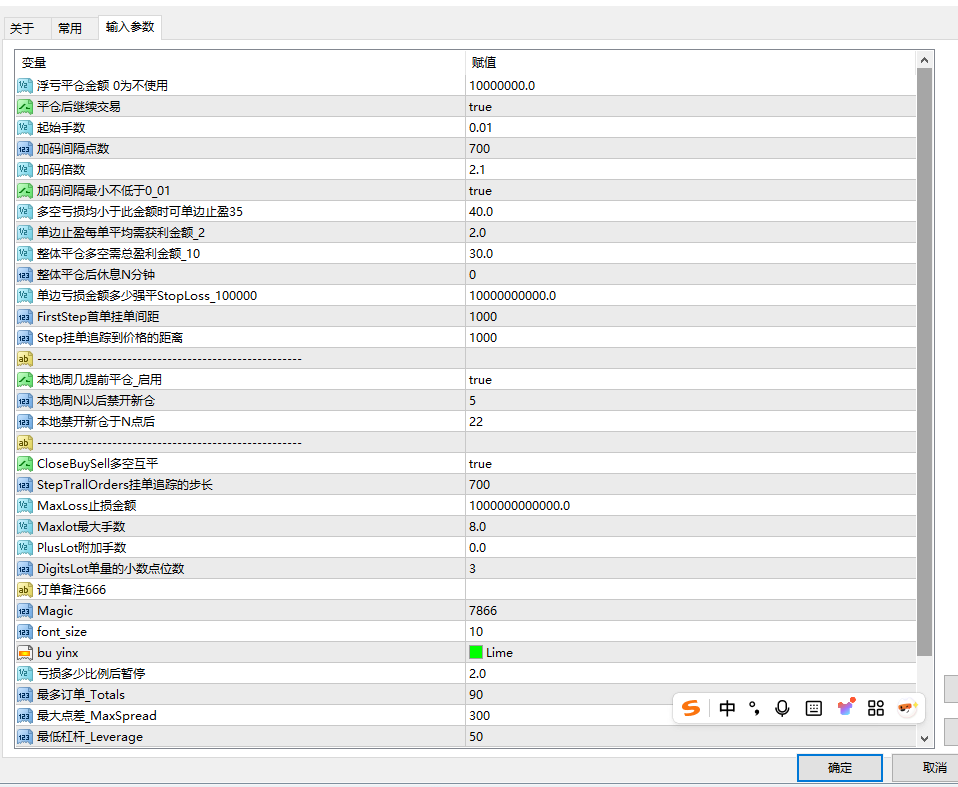
Task: Click the 10000000000.0 value for StopLoss_100000
Action: tap(513, 296)
